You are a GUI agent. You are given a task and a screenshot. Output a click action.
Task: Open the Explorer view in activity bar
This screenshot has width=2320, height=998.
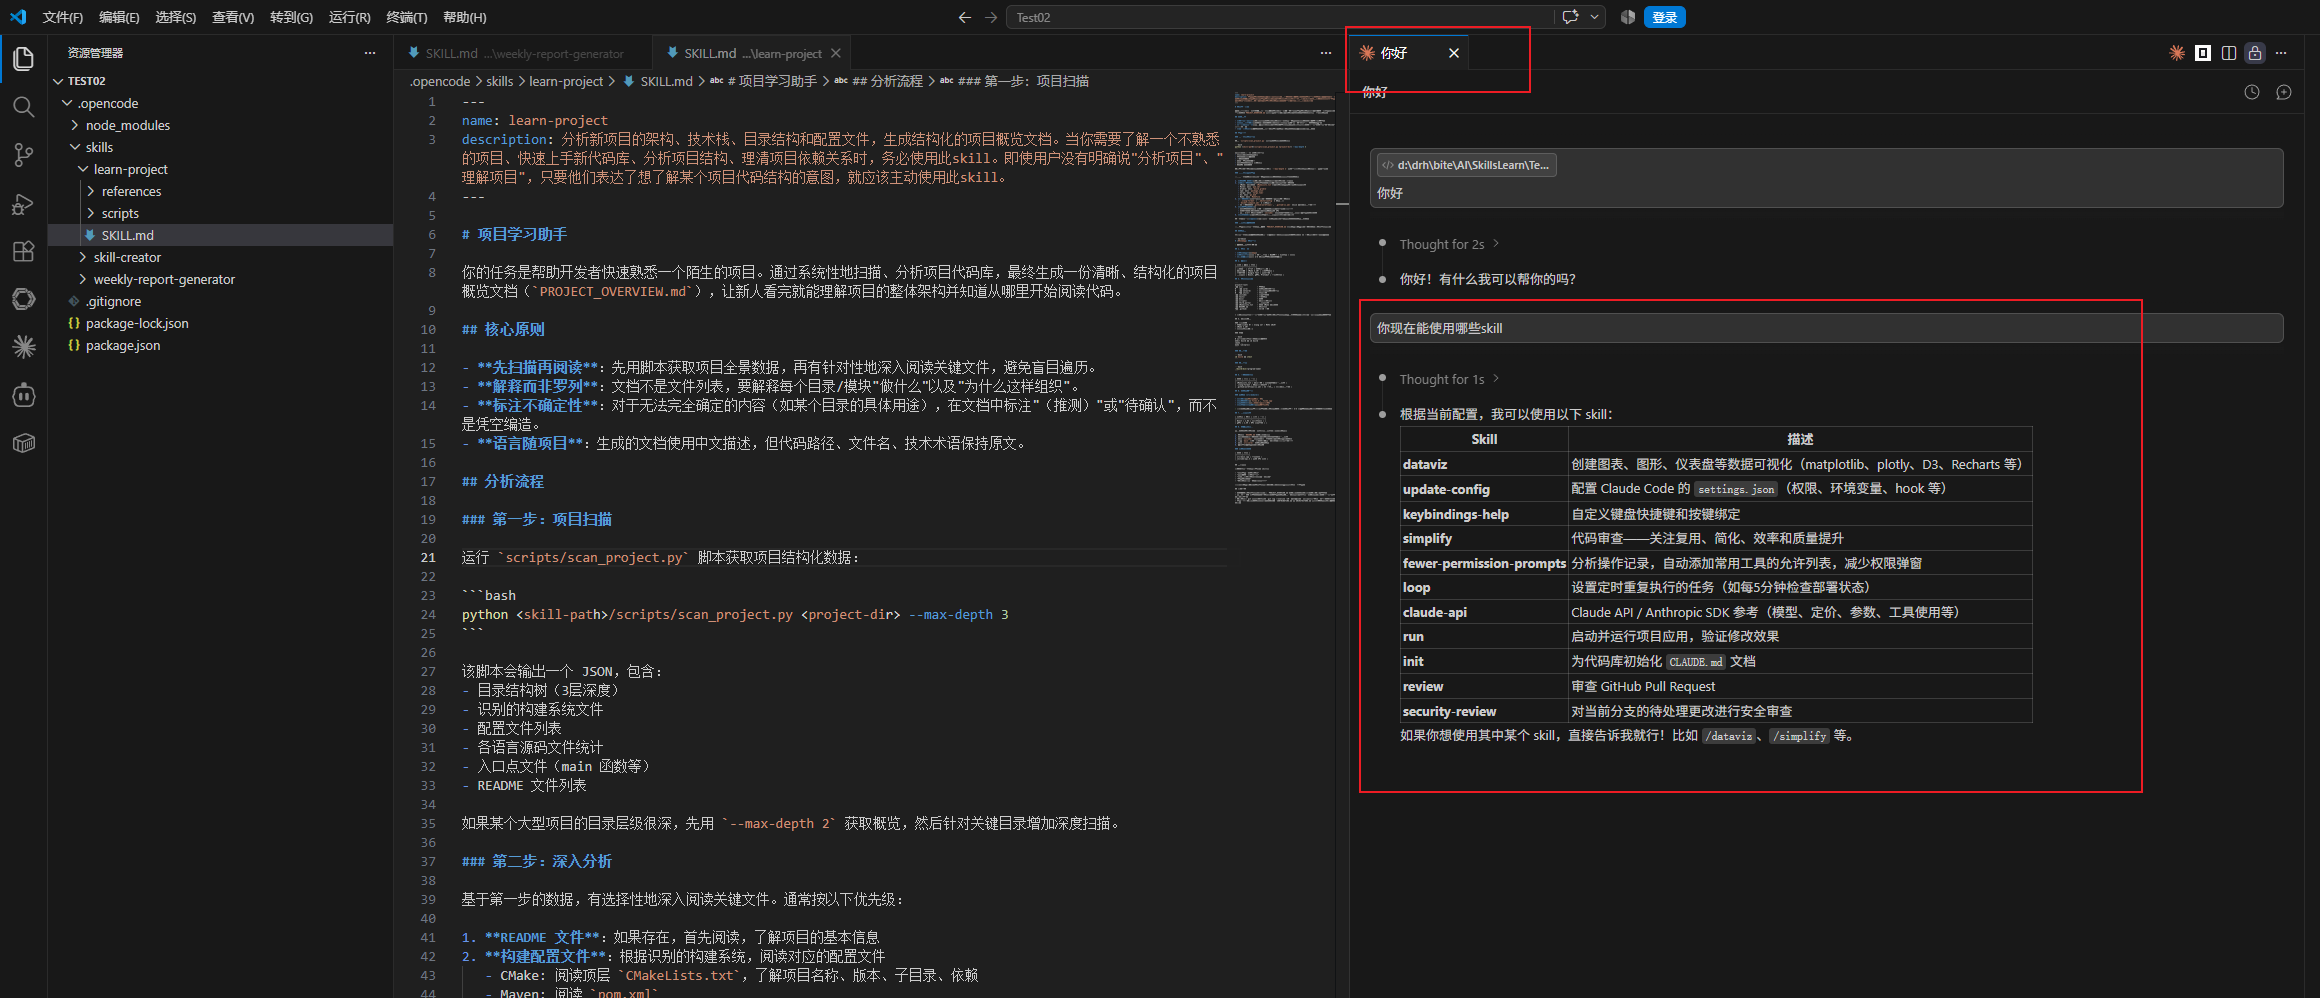click(x=23, y=59)
